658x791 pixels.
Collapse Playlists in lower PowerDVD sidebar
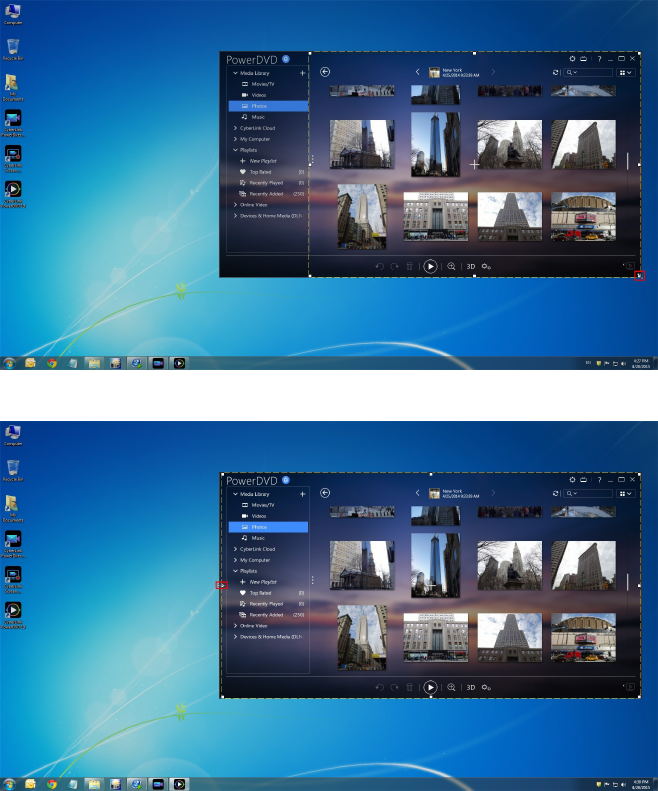[235, 571]
